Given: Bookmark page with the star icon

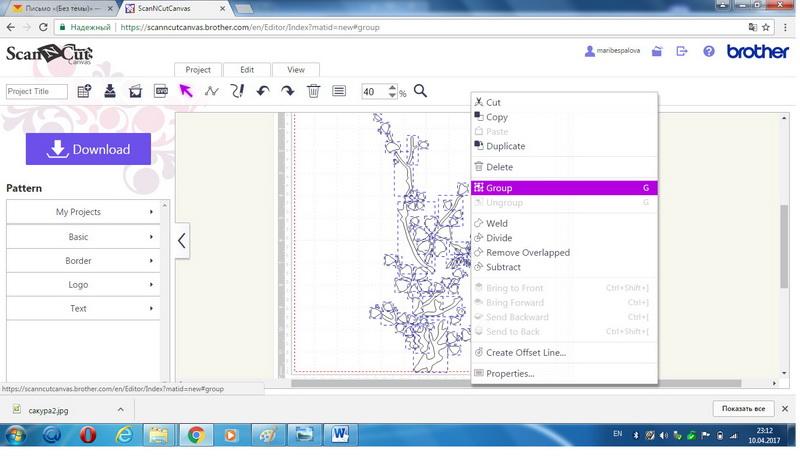Looking at the screenshot, I should pos(766,28).
